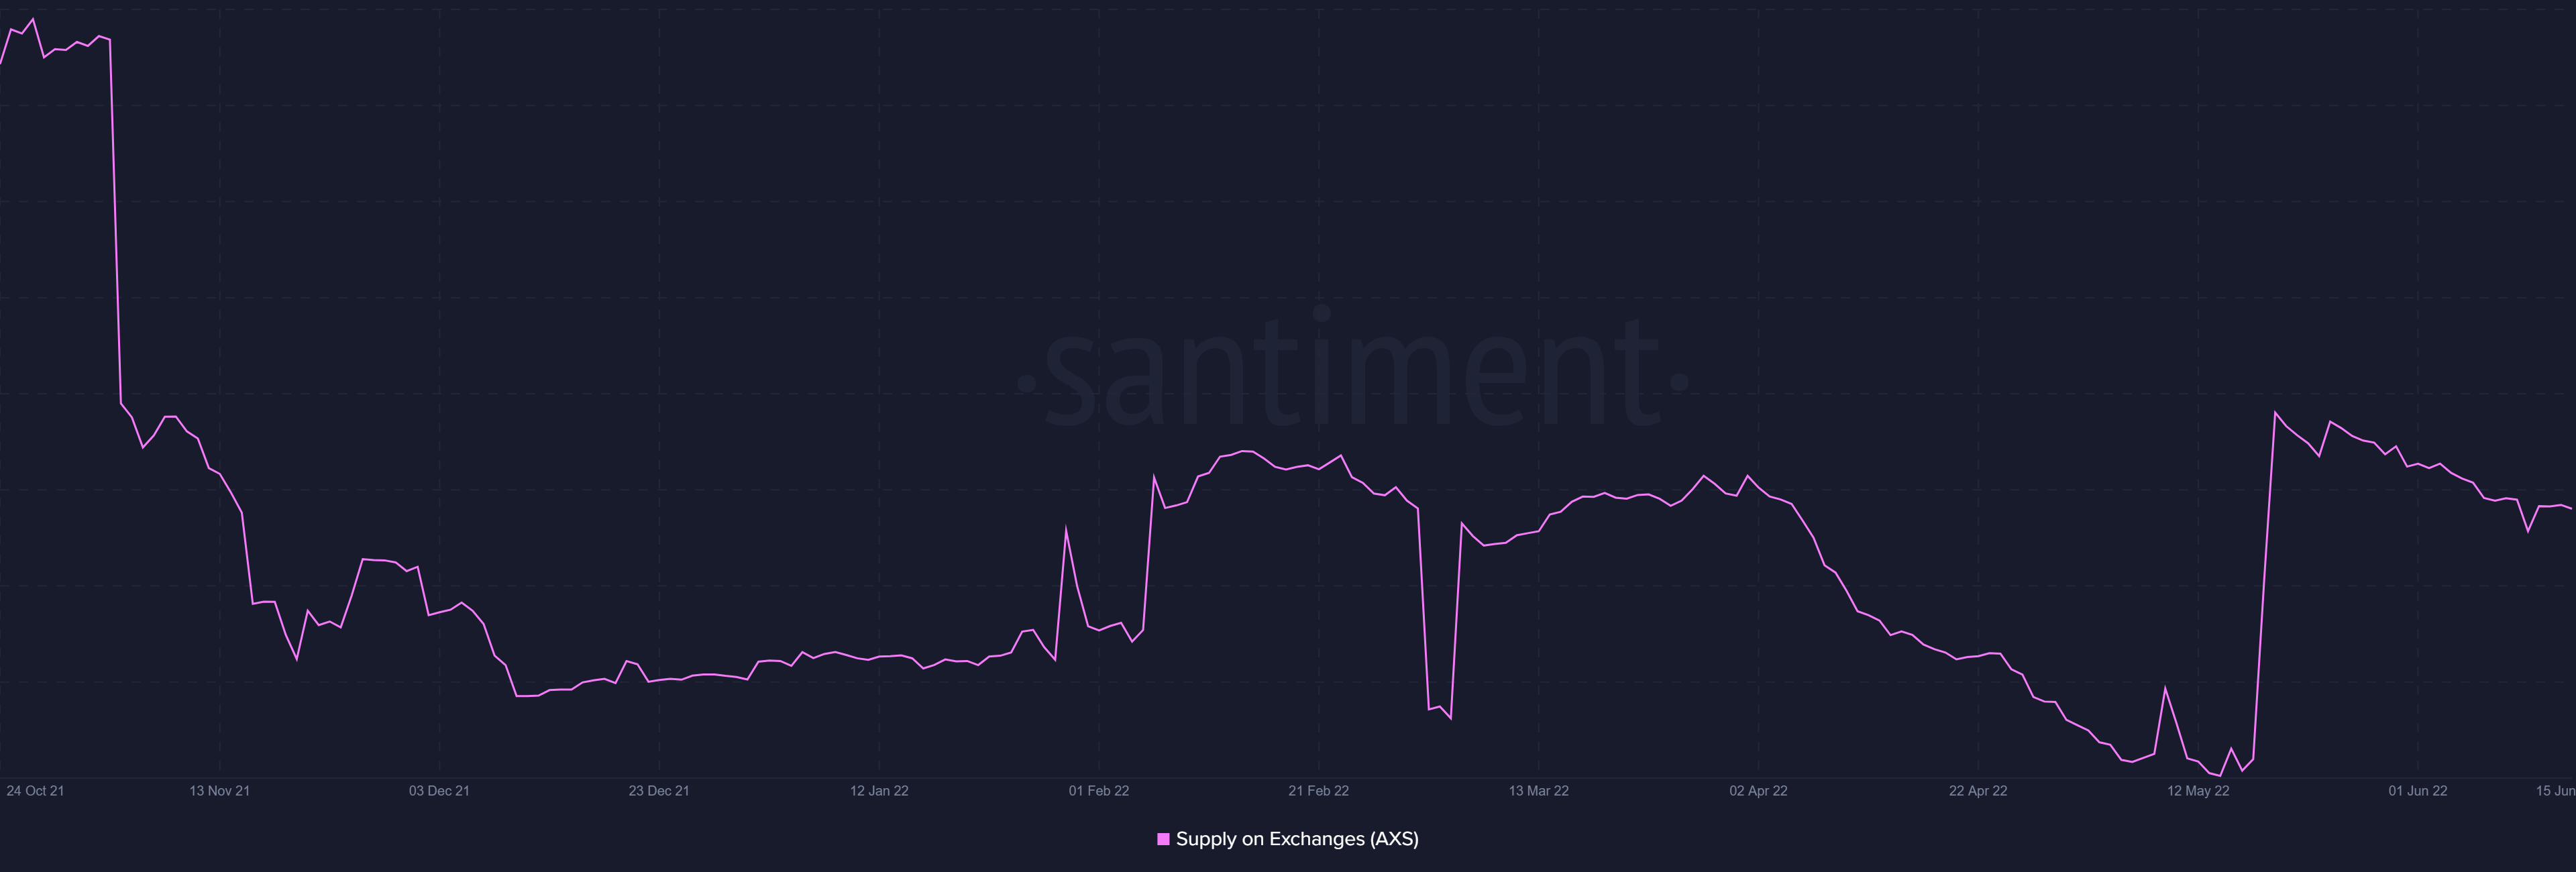This screenshot has height=872, width=2576.
Task: Select the 02 Apr 22 axis date
Action: click(x=1758, y=791)
